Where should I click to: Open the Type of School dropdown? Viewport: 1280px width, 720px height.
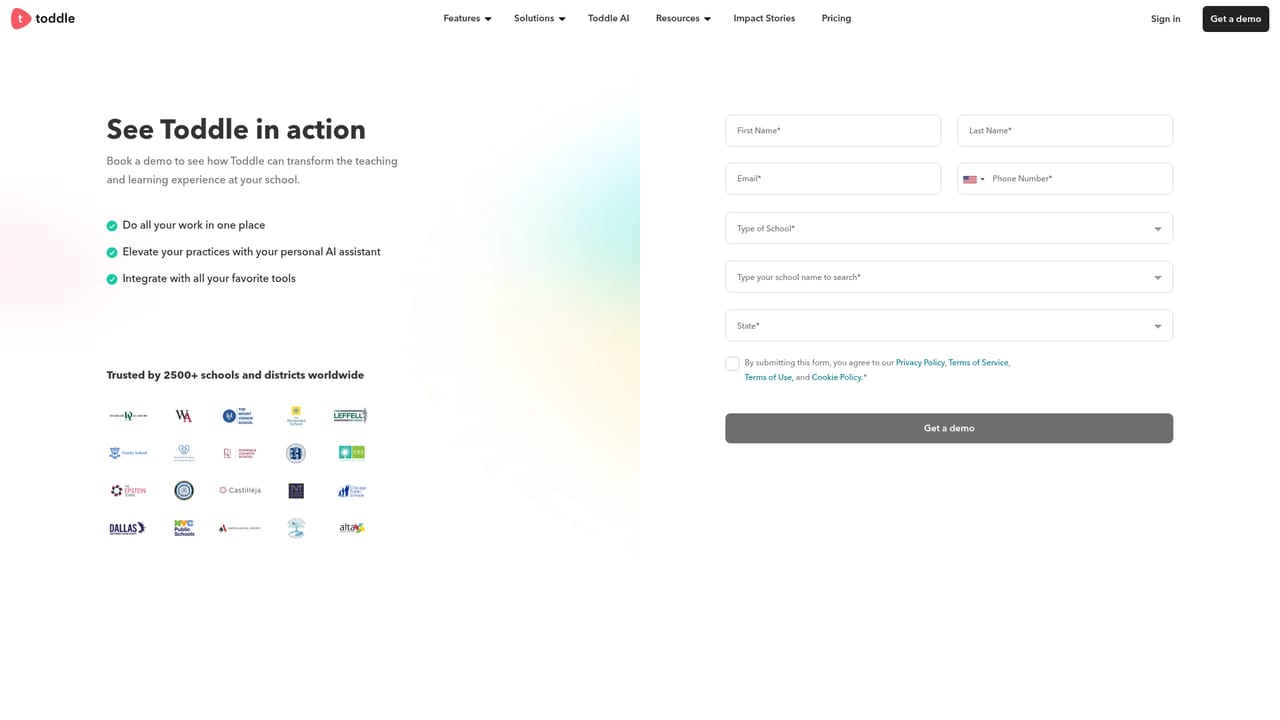click(949, 228)
